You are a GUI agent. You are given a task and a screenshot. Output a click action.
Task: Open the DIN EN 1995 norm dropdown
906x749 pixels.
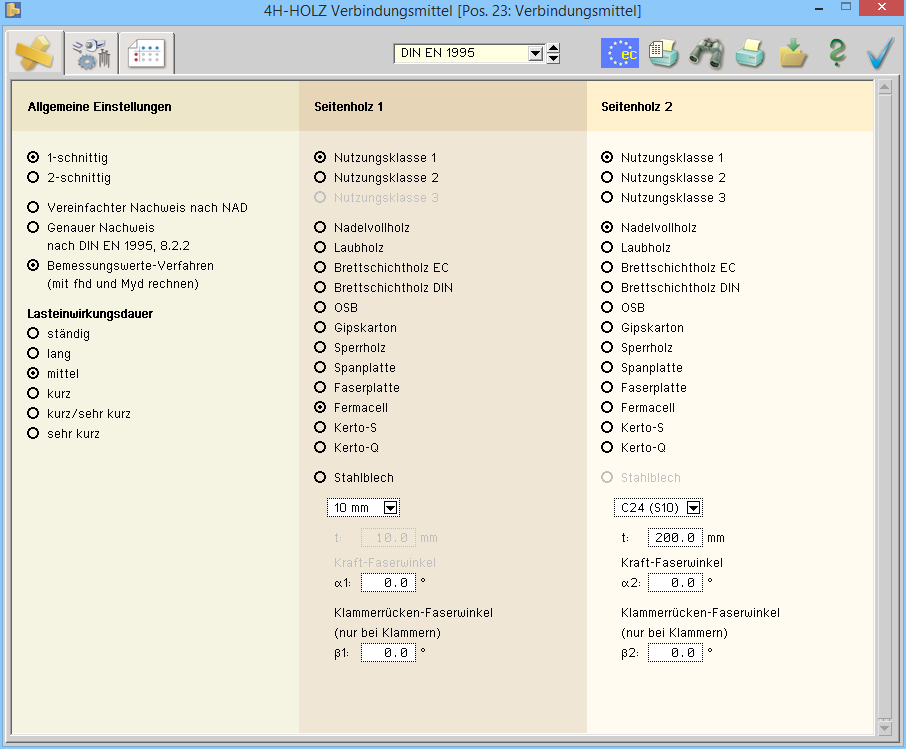pos(534,53)
